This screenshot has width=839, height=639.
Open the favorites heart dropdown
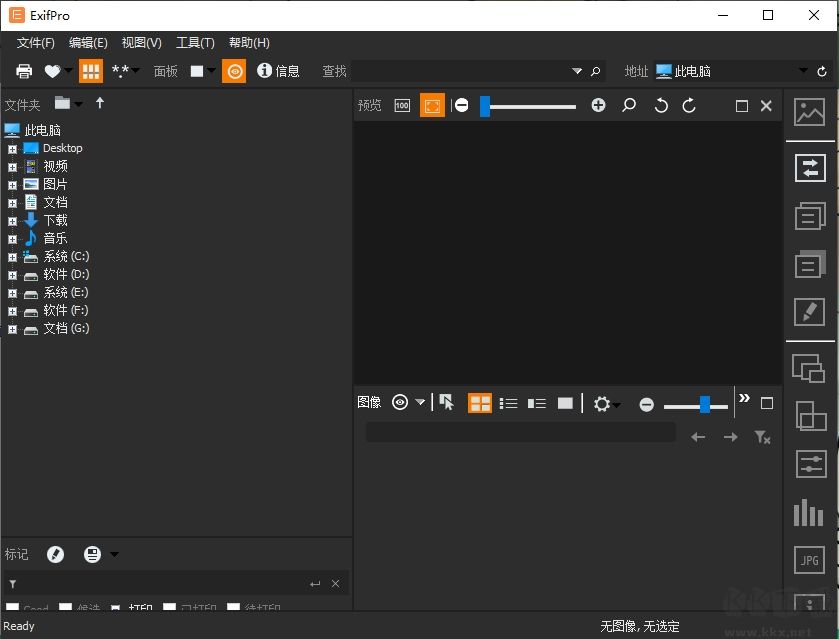(68, 71)
